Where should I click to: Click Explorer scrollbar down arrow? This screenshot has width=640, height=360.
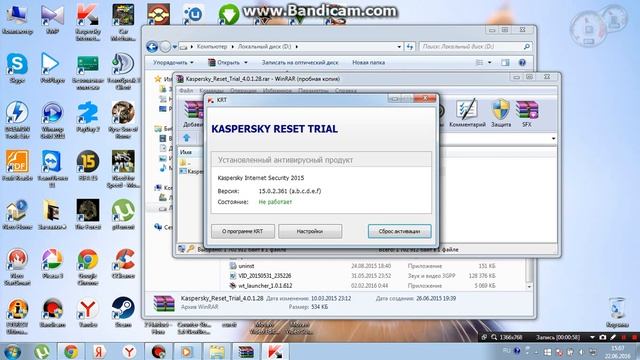529,287
